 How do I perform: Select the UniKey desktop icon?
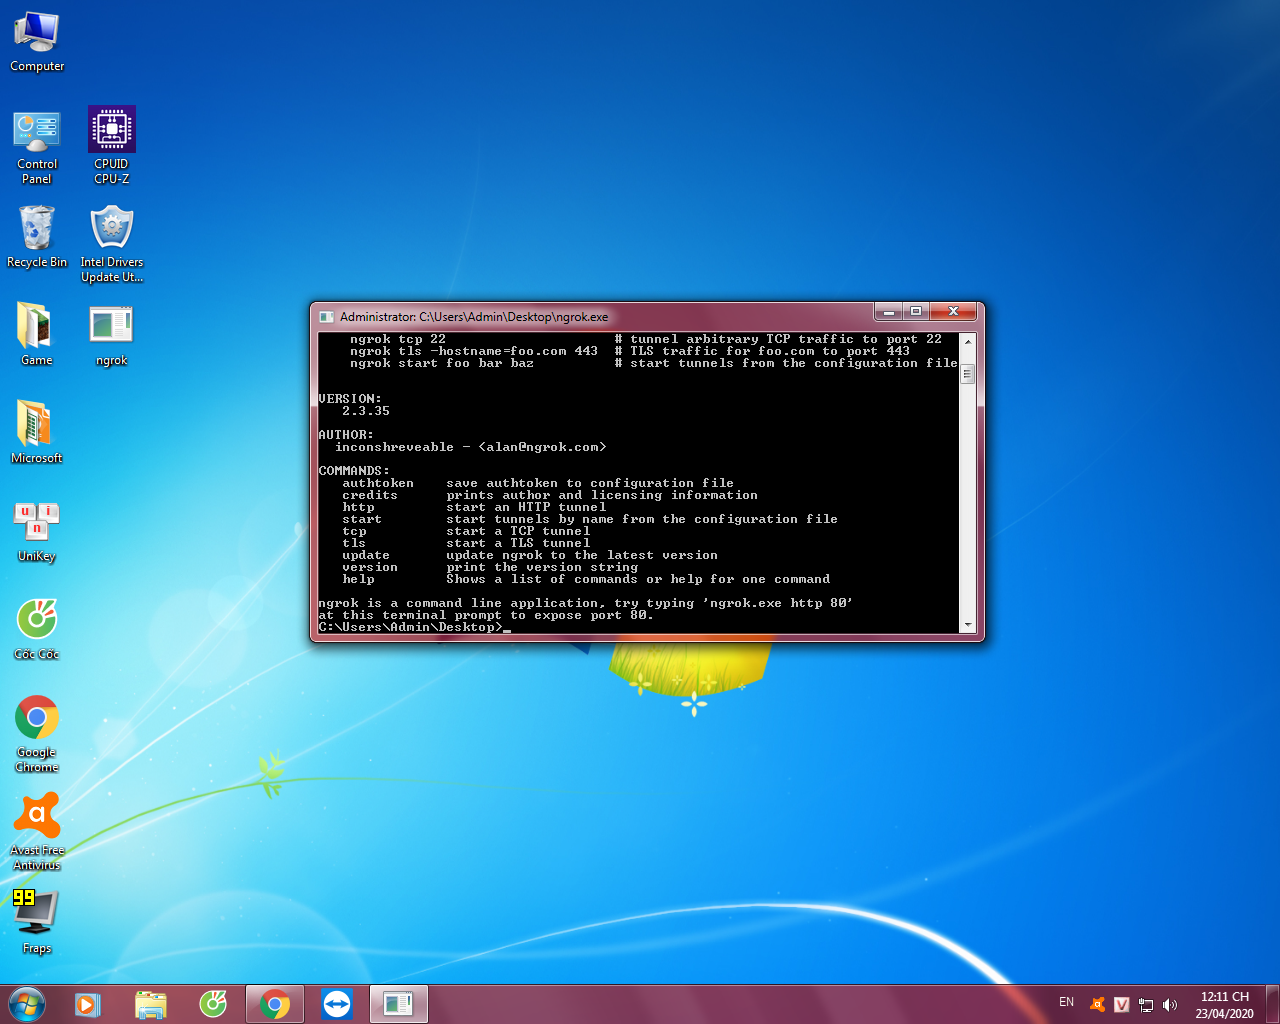tap(37, 523)
